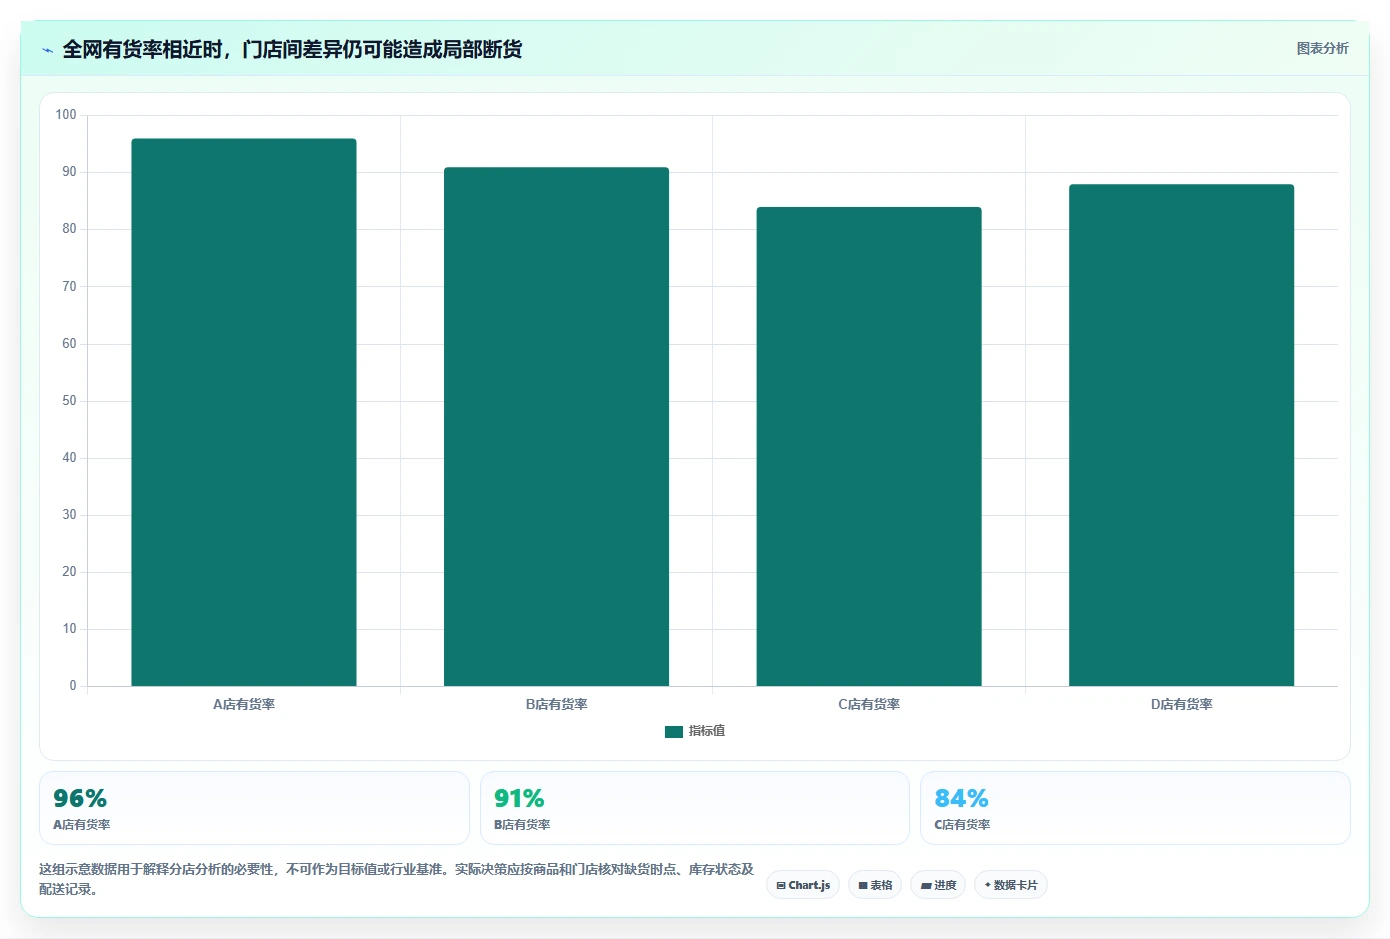
Task: Click the 100 y-axis value
Action: [66, 115]
